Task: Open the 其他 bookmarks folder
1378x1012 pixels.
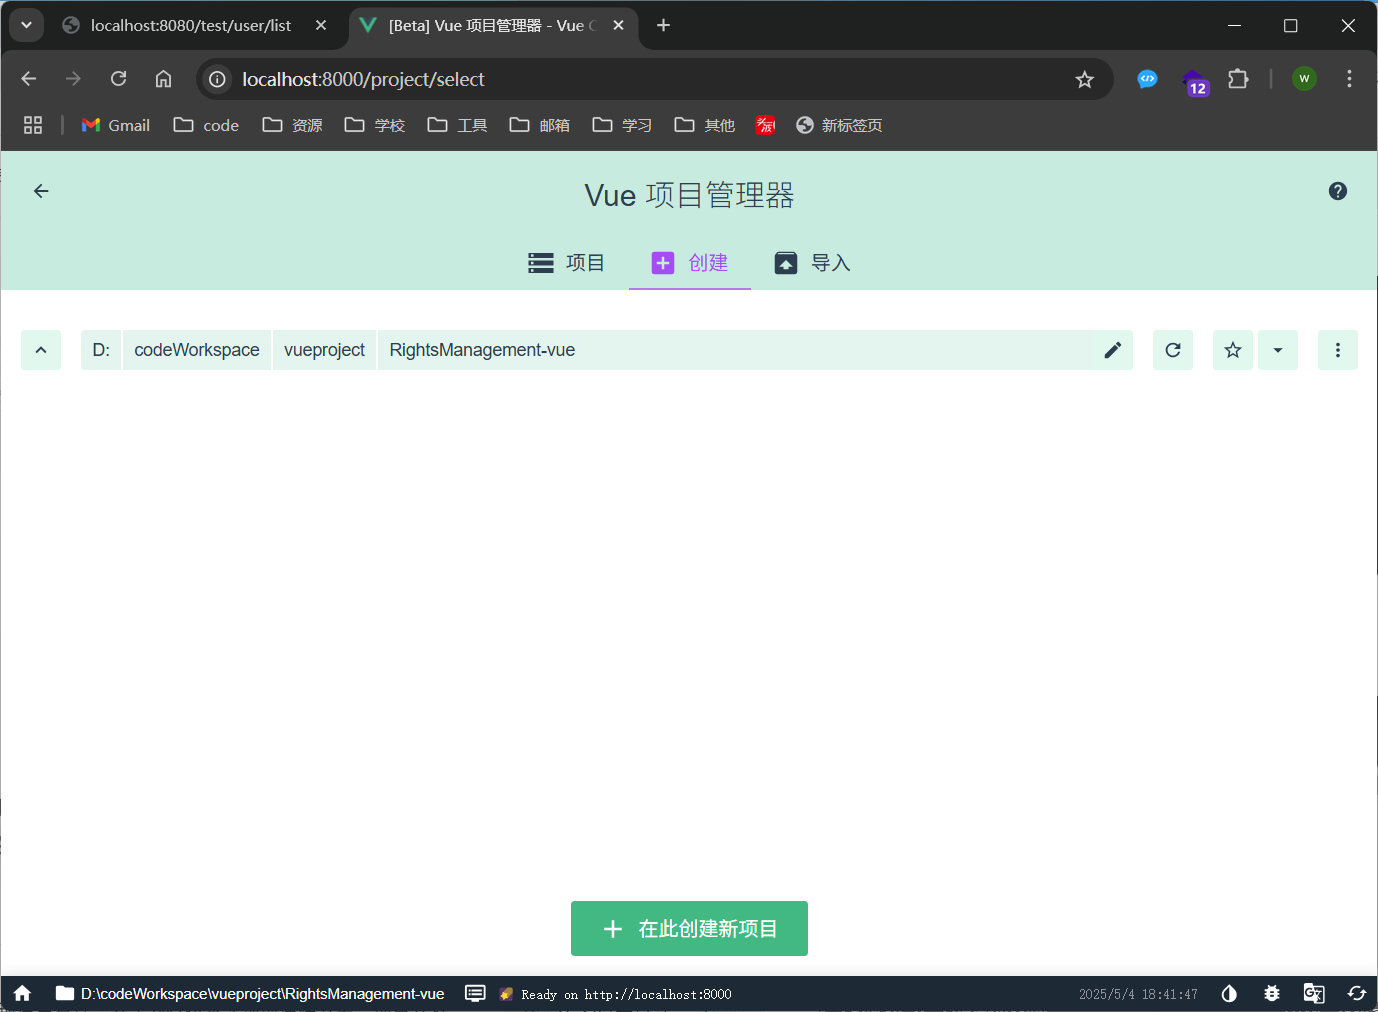Action: pos(704,125)
